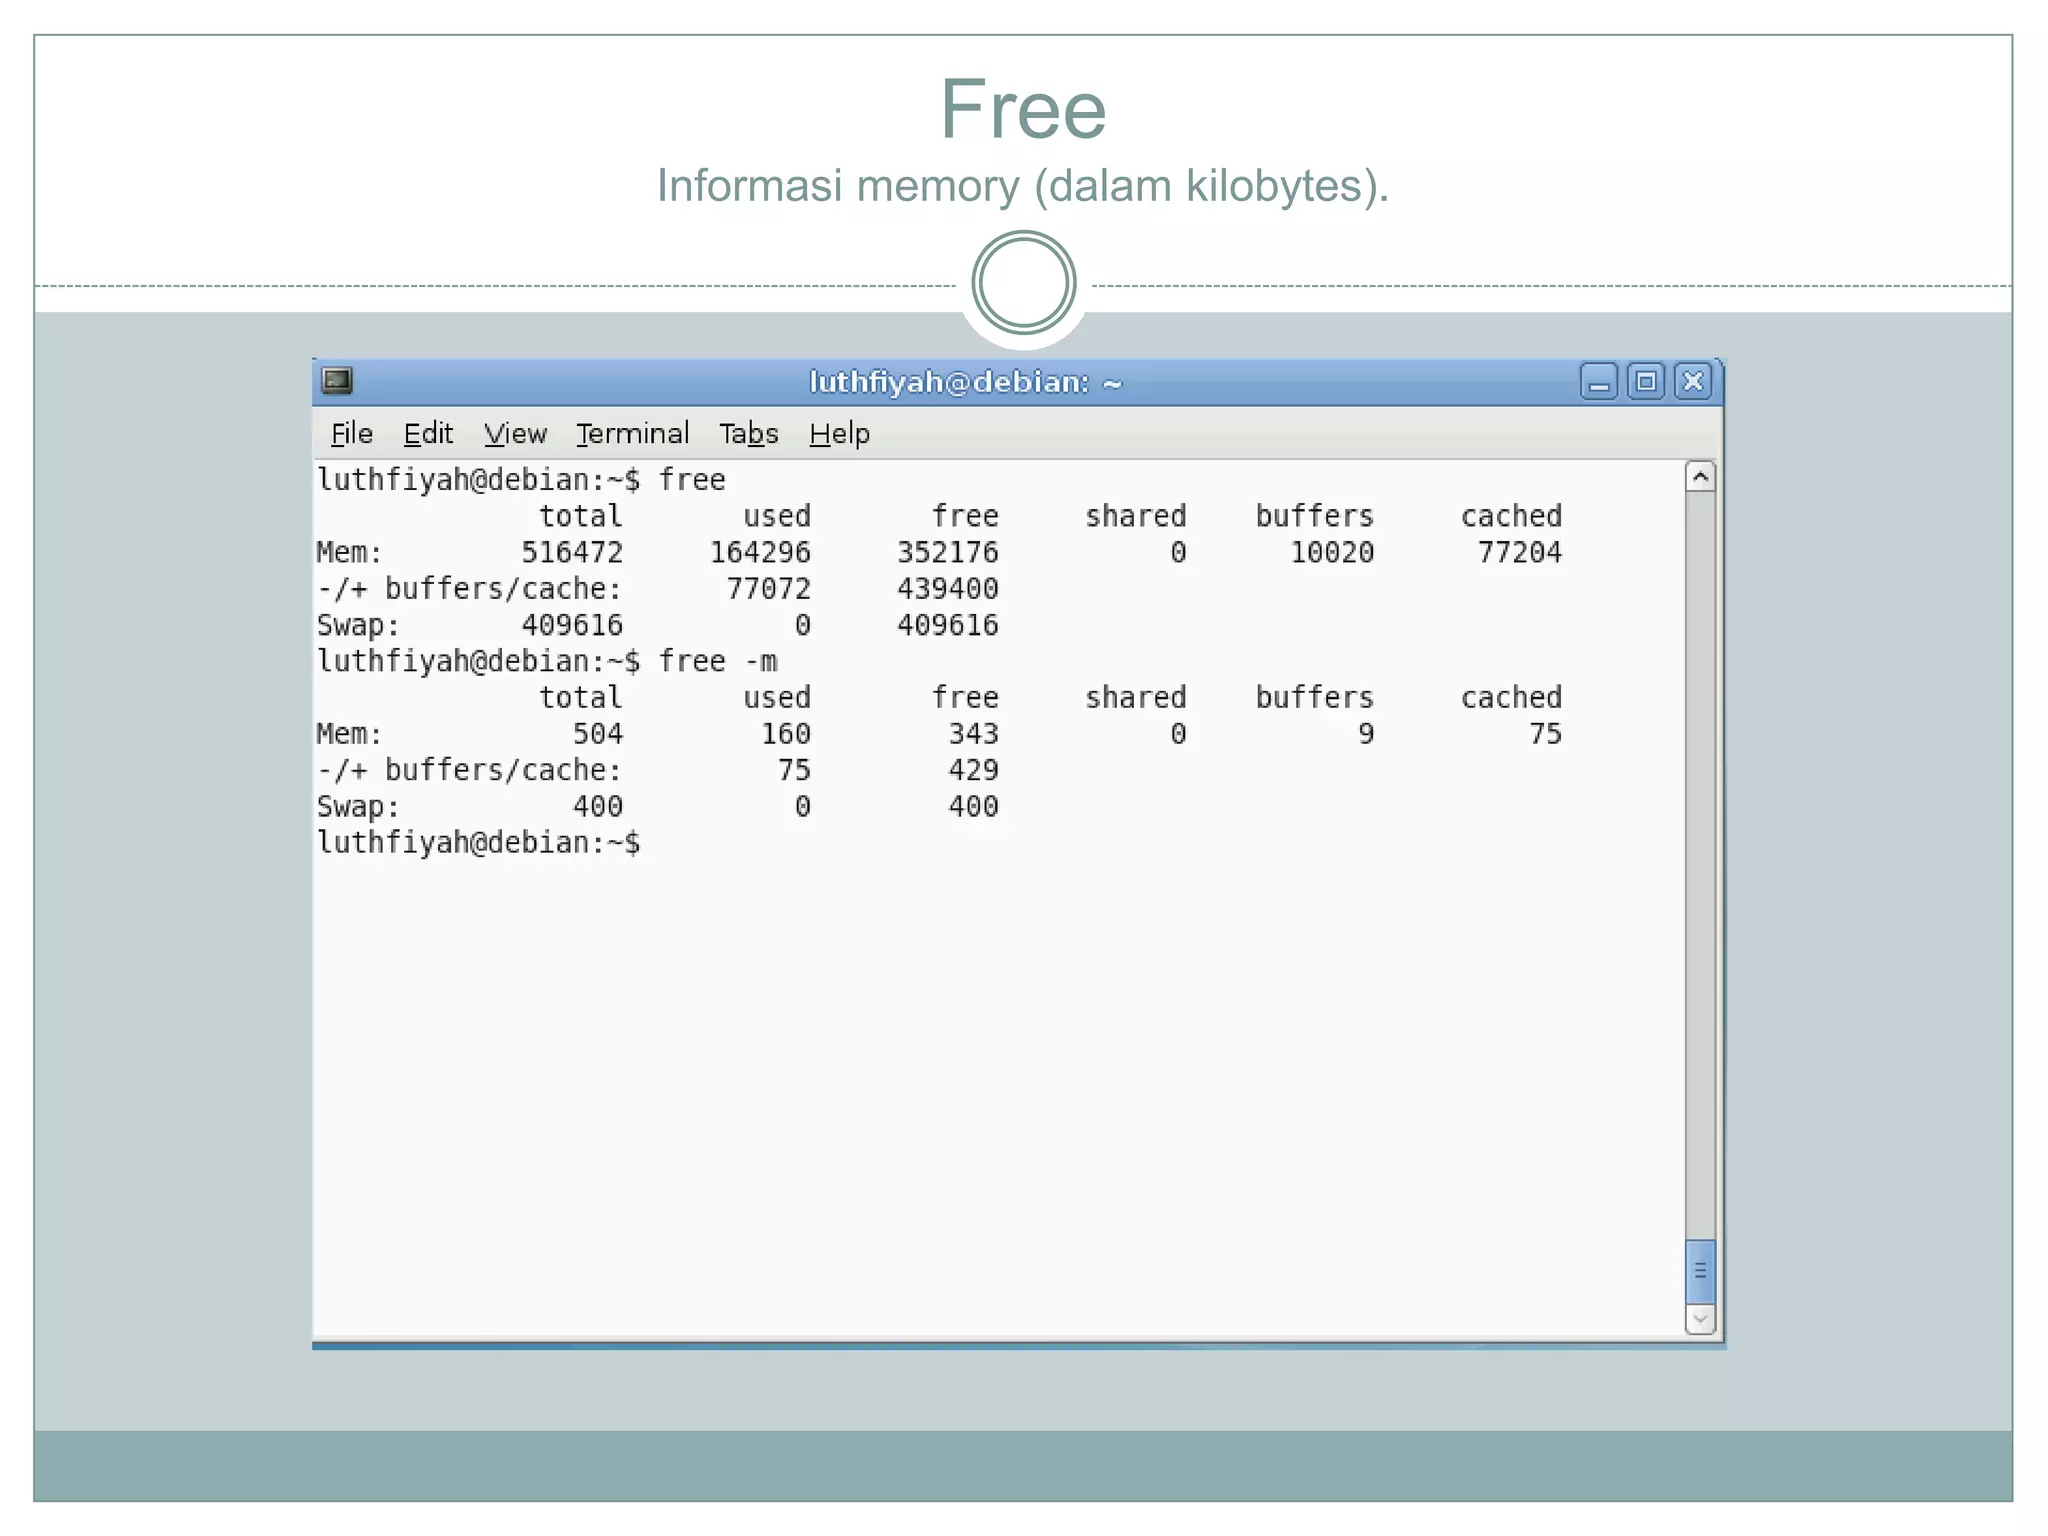This screenshot has height=1536, width=2048.
Task: Click the terminal window title text
Action: (x=966, y=382)
